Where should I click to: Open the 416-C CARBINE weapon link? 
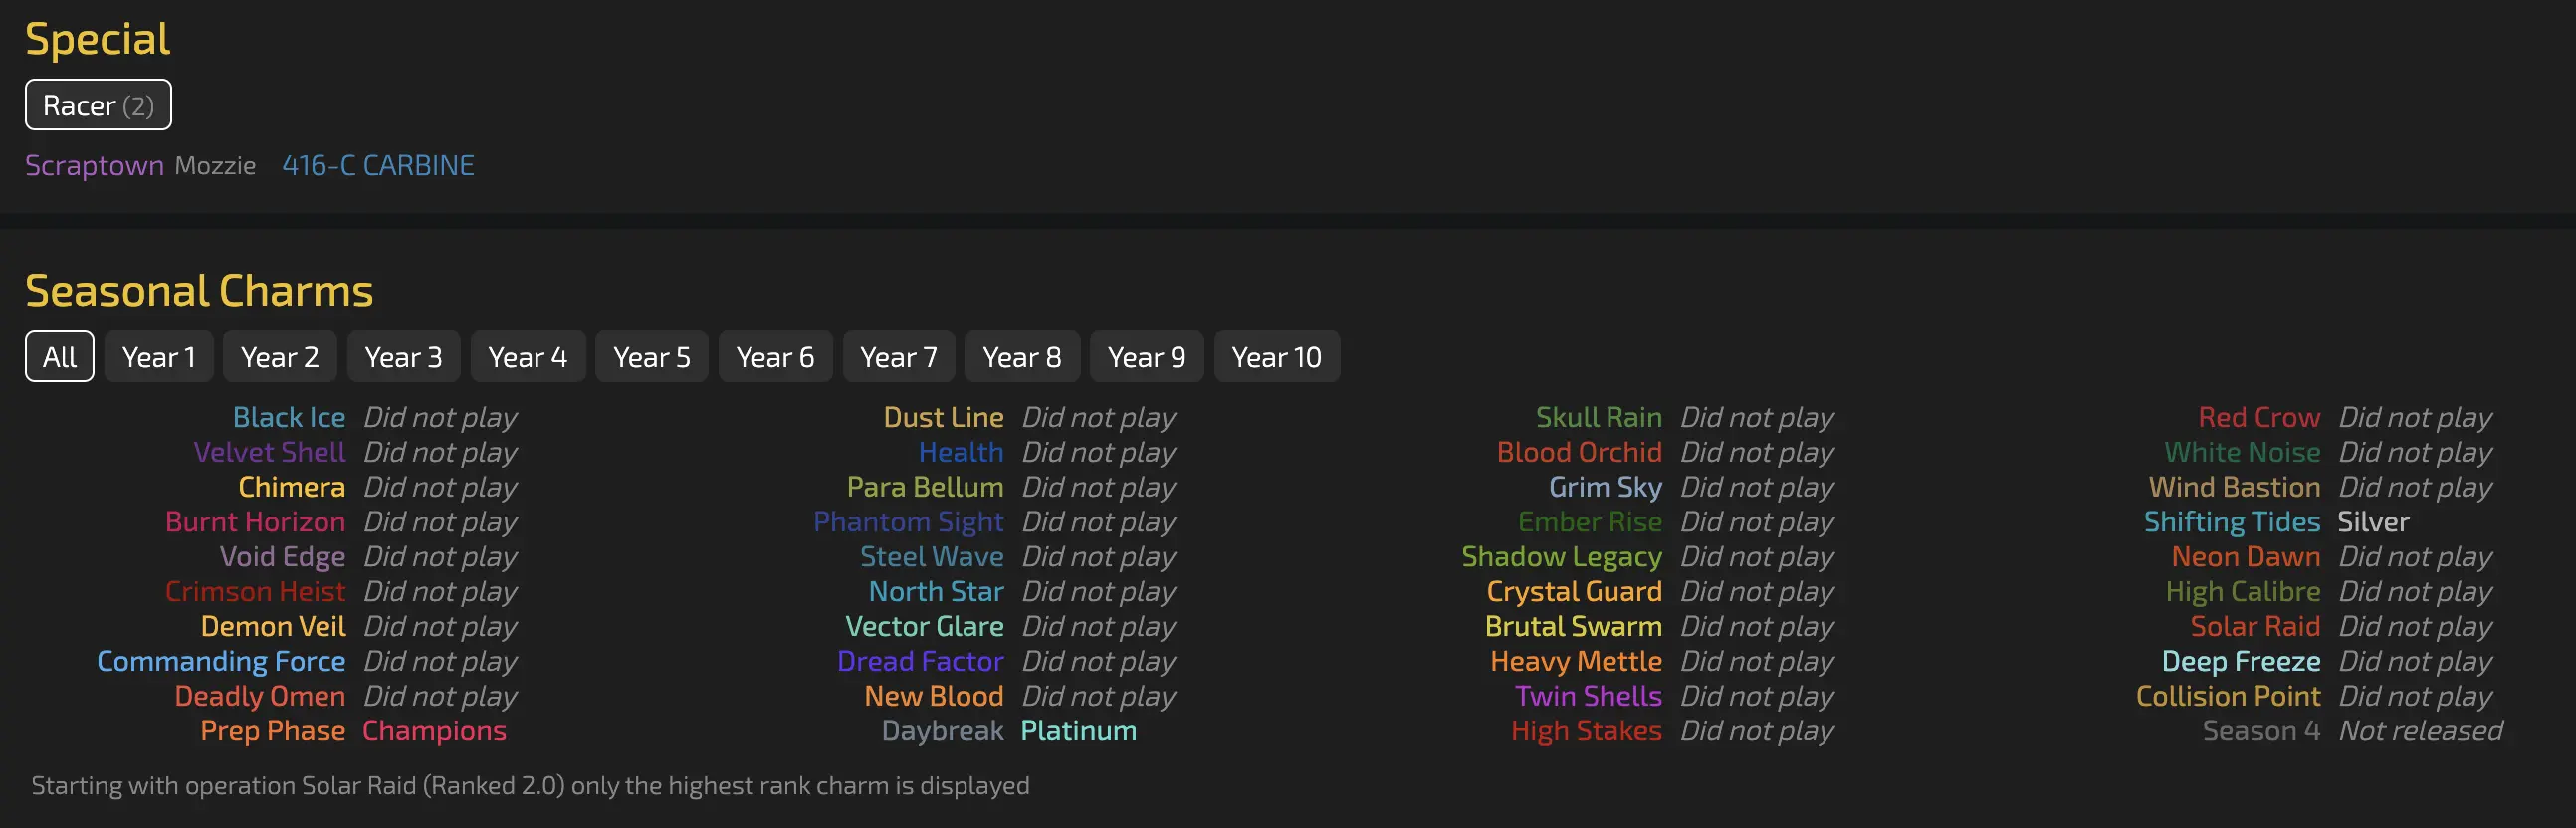click(378, 165)
